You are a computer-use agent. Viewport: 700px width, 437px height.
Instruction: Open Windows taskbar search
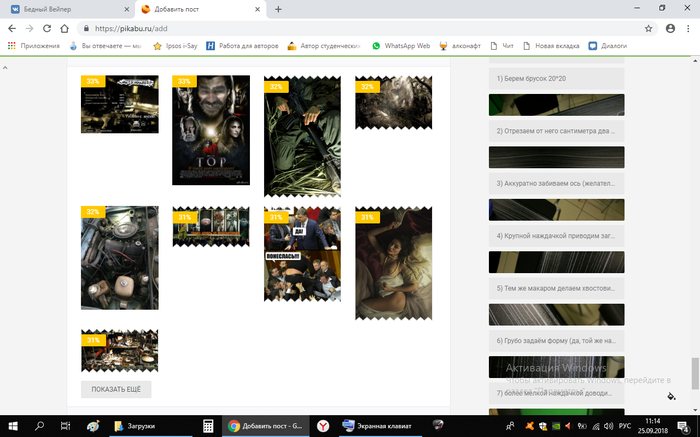pyautogui.click(x=39, y=426)
